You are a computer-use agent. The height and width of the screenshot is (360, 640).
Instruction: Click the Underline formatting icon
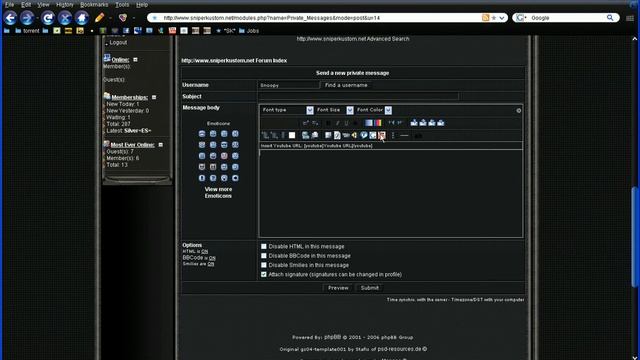347,123
